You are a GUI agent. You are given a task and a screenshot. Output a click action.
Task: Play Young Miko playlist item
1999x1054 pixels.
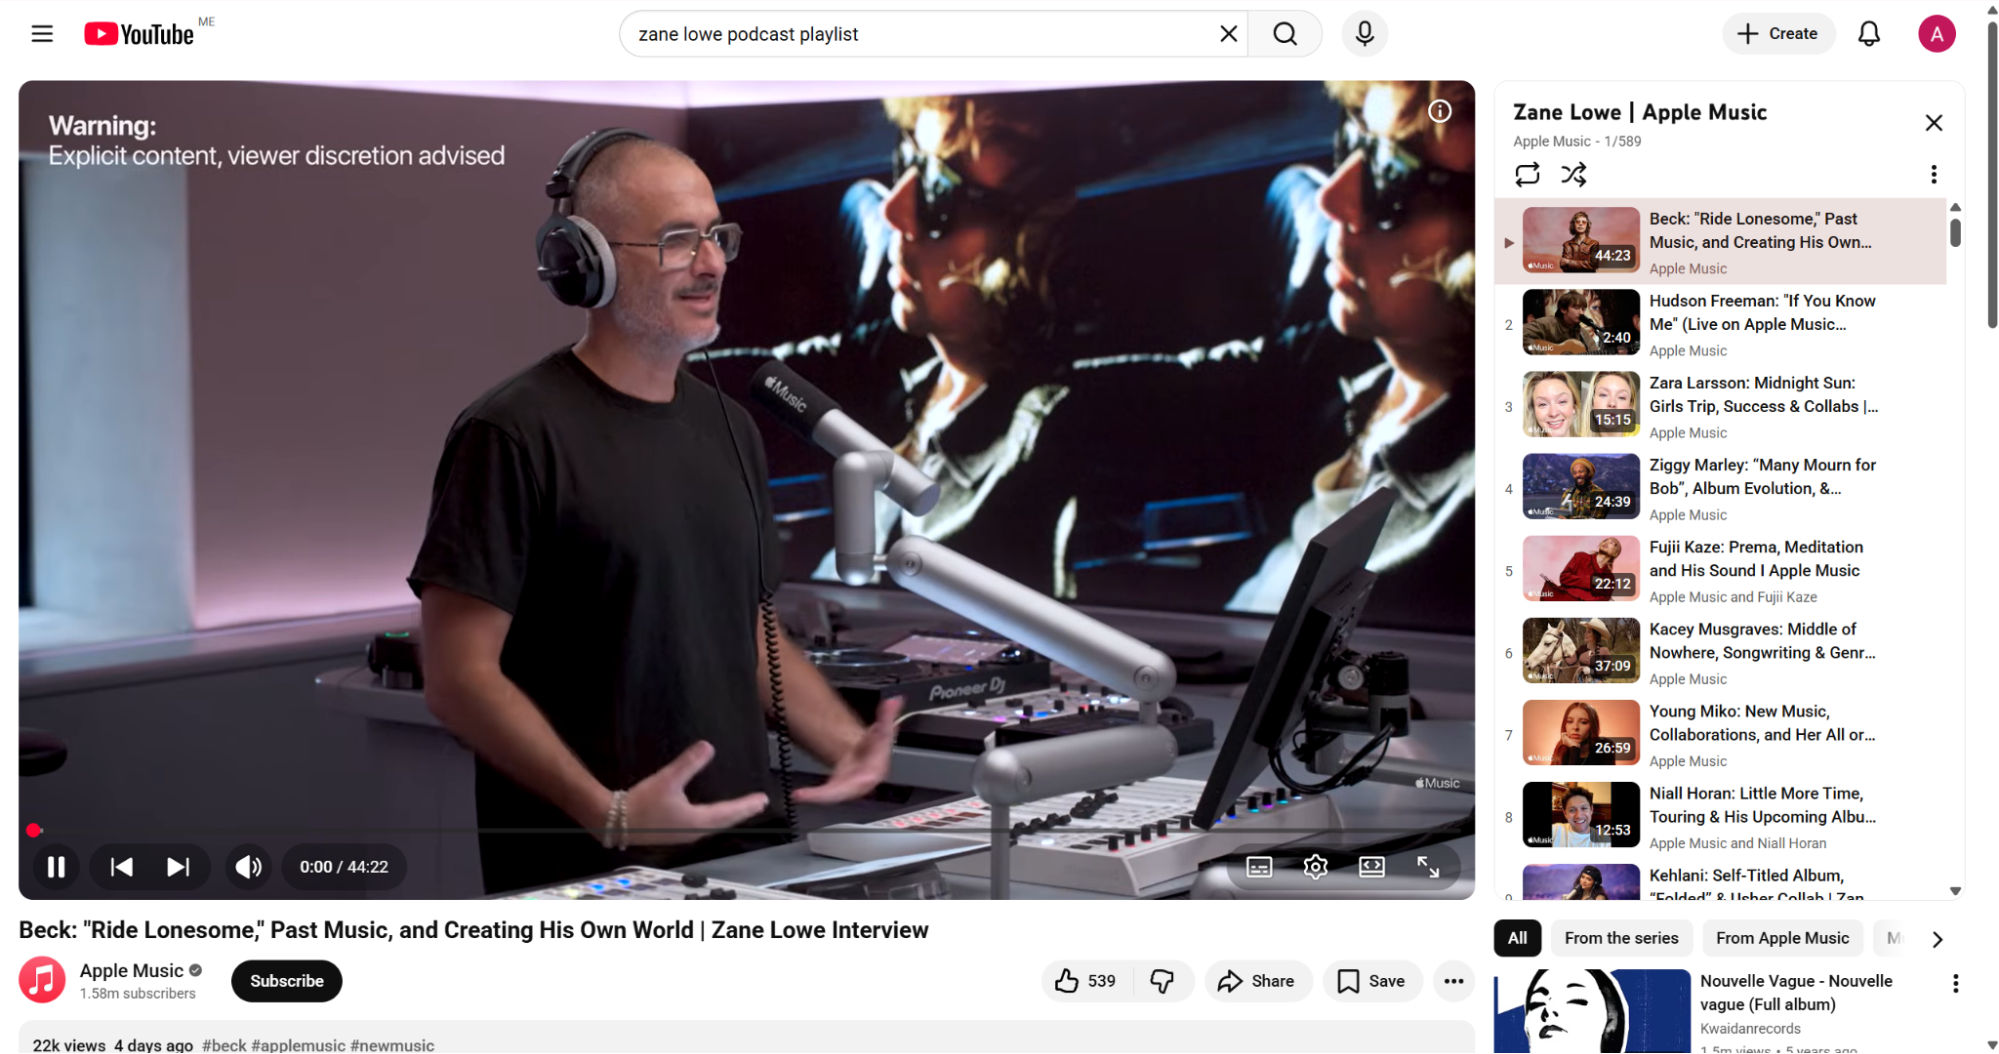pos(1720,735)
